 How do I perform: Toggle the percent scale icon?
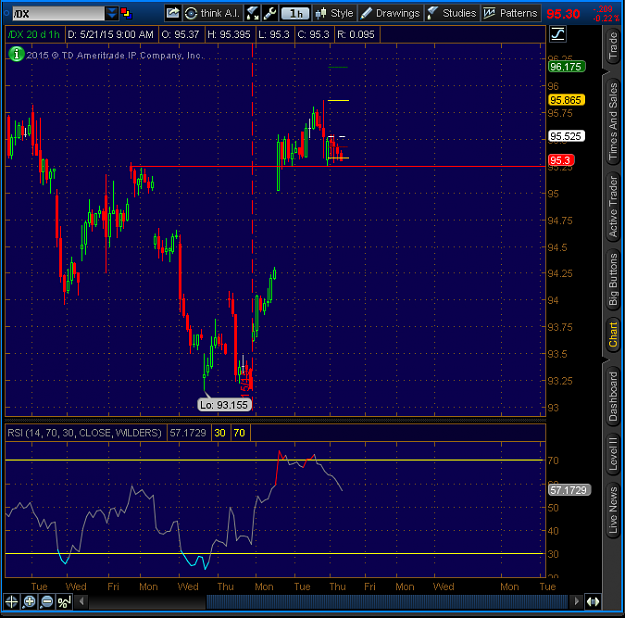pos(64,601)
